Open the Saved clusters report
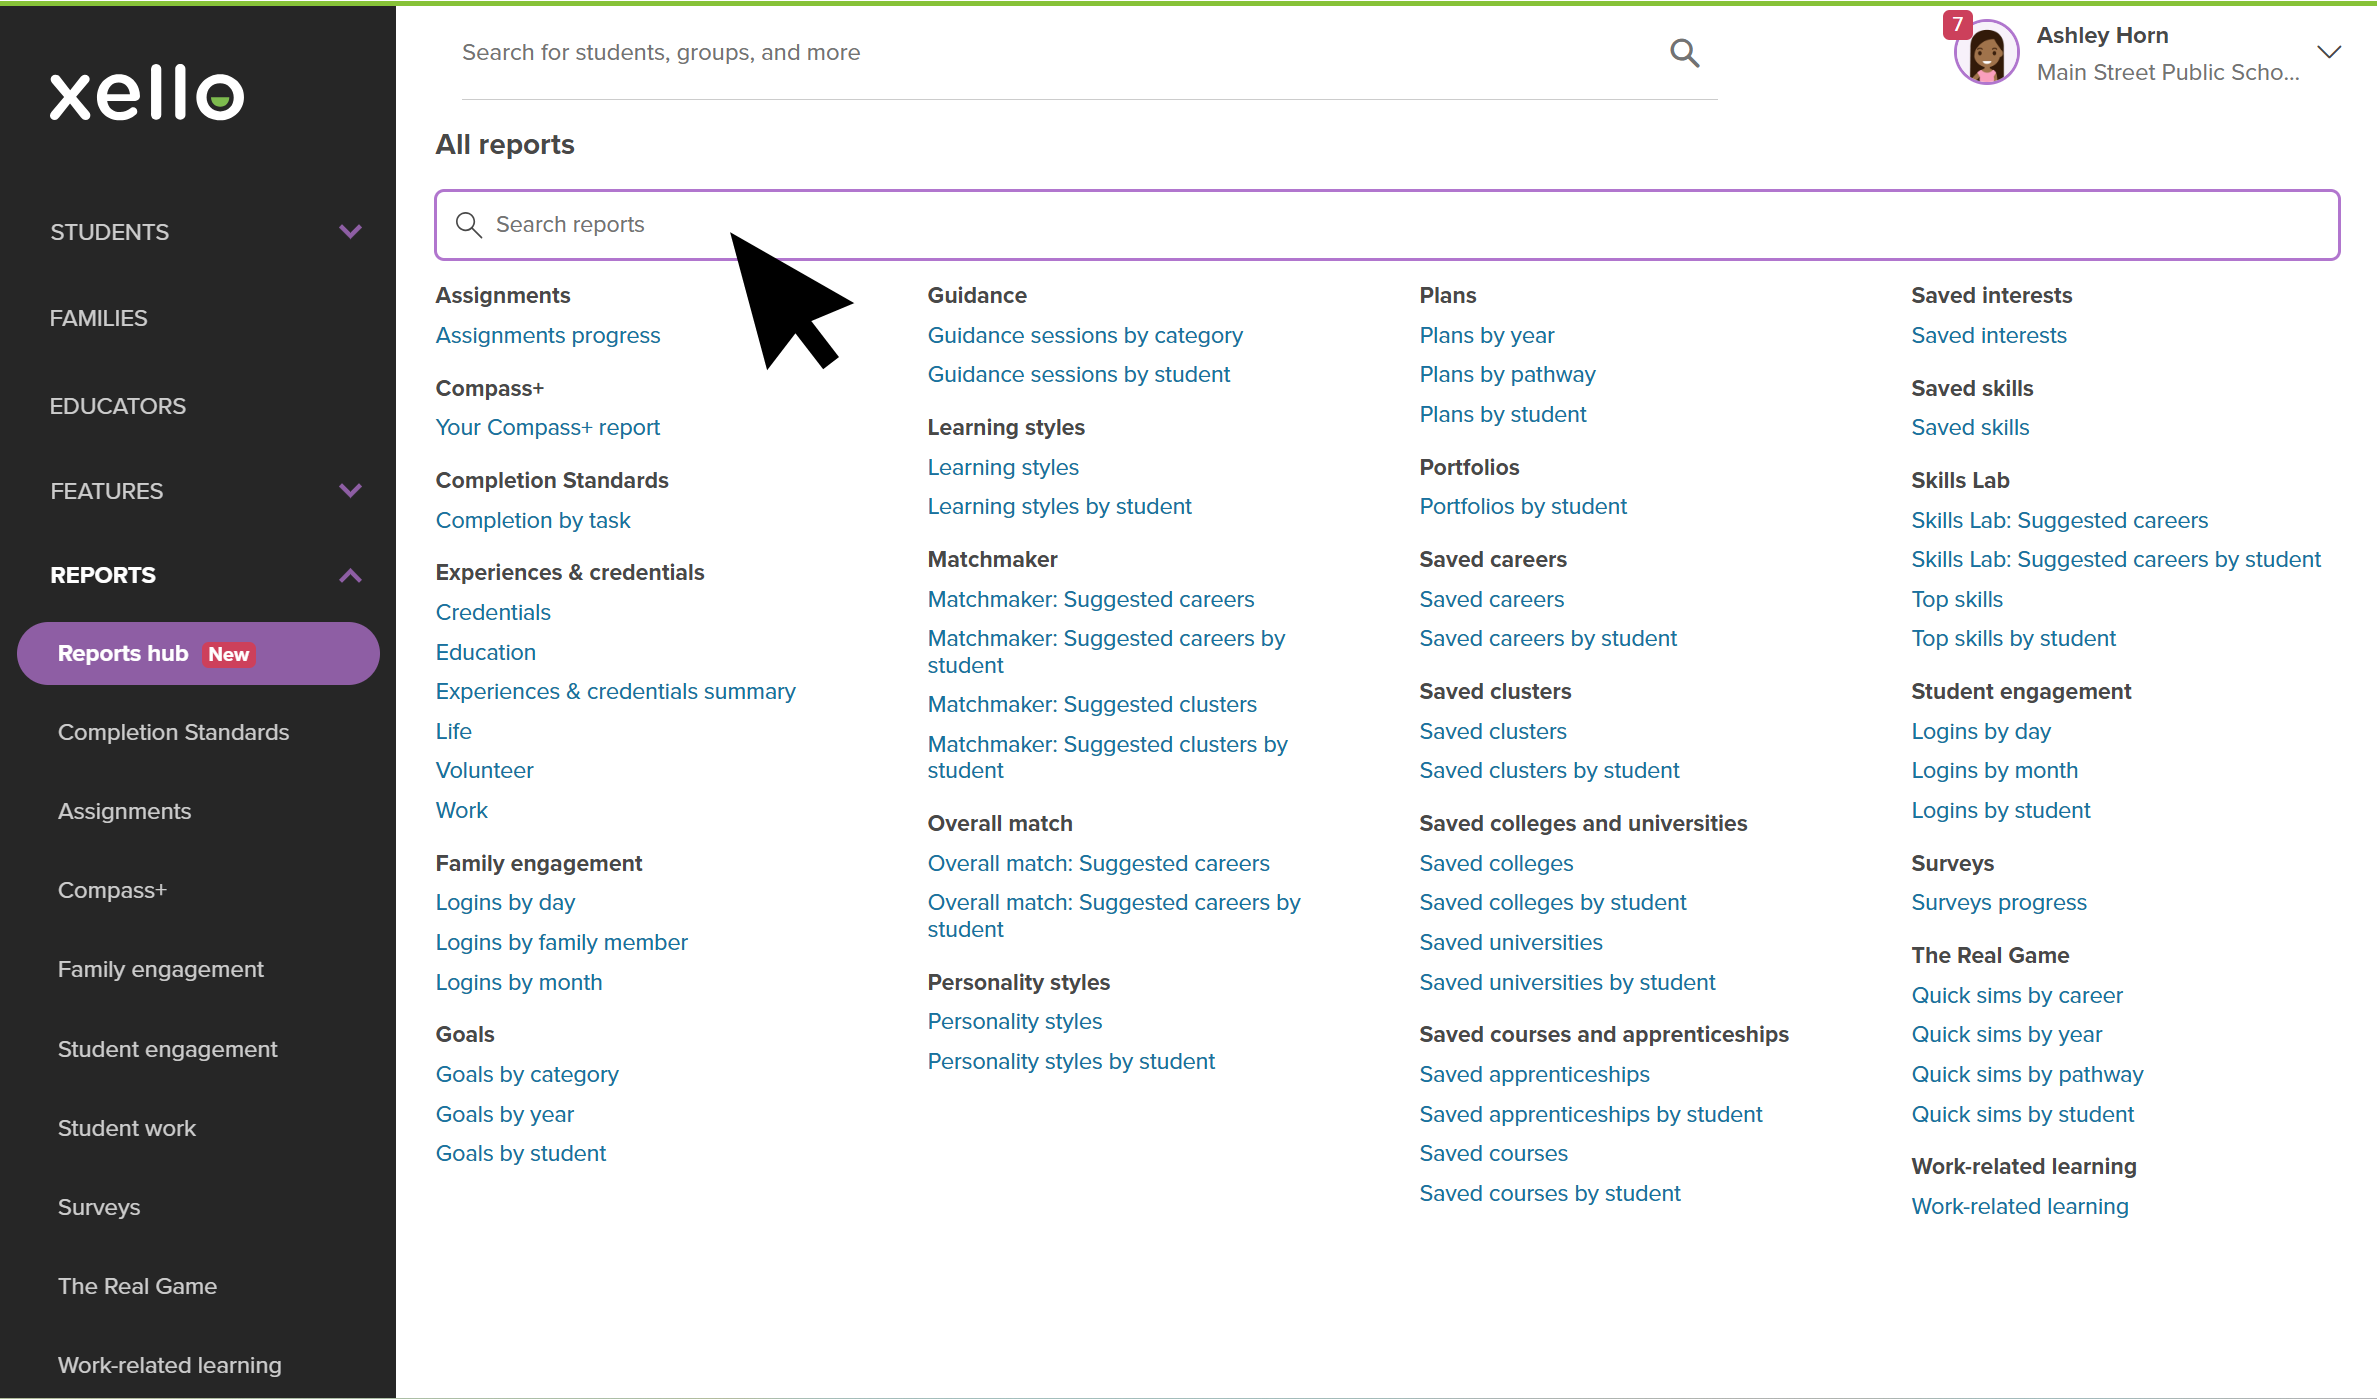Image resolution: width=2377 pixels, height=1399 pixels. tap(1493, 732)
